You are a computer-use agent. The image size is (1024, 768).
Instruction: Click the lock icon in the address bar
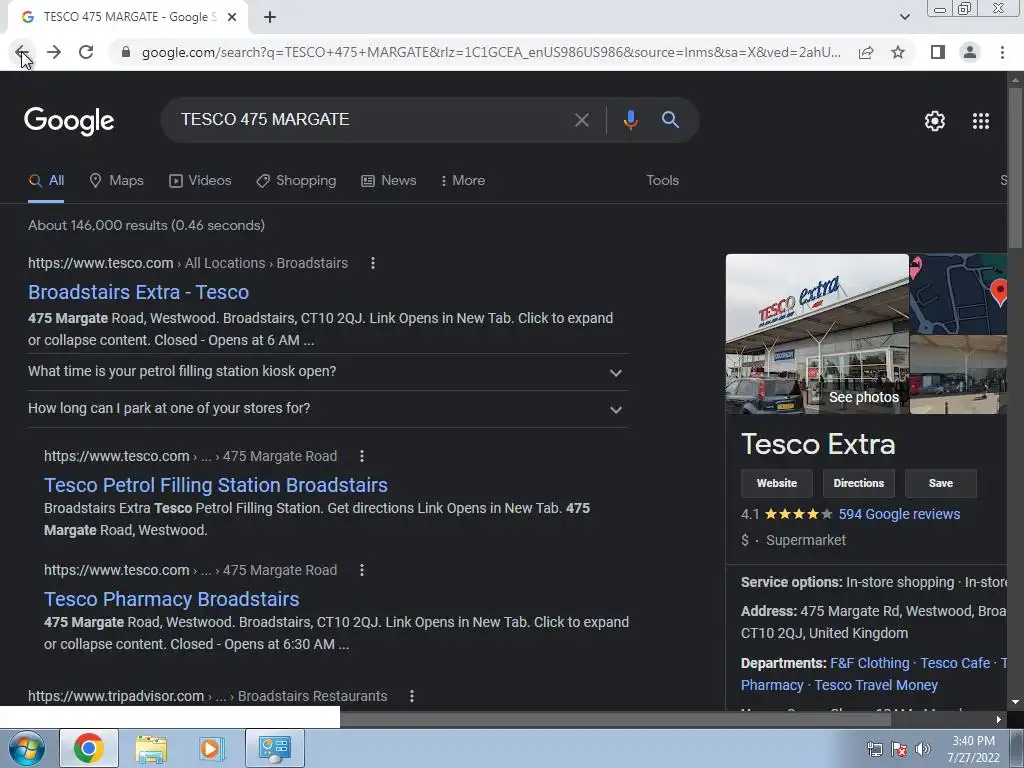pyautogui.click(x=126, y=52)
